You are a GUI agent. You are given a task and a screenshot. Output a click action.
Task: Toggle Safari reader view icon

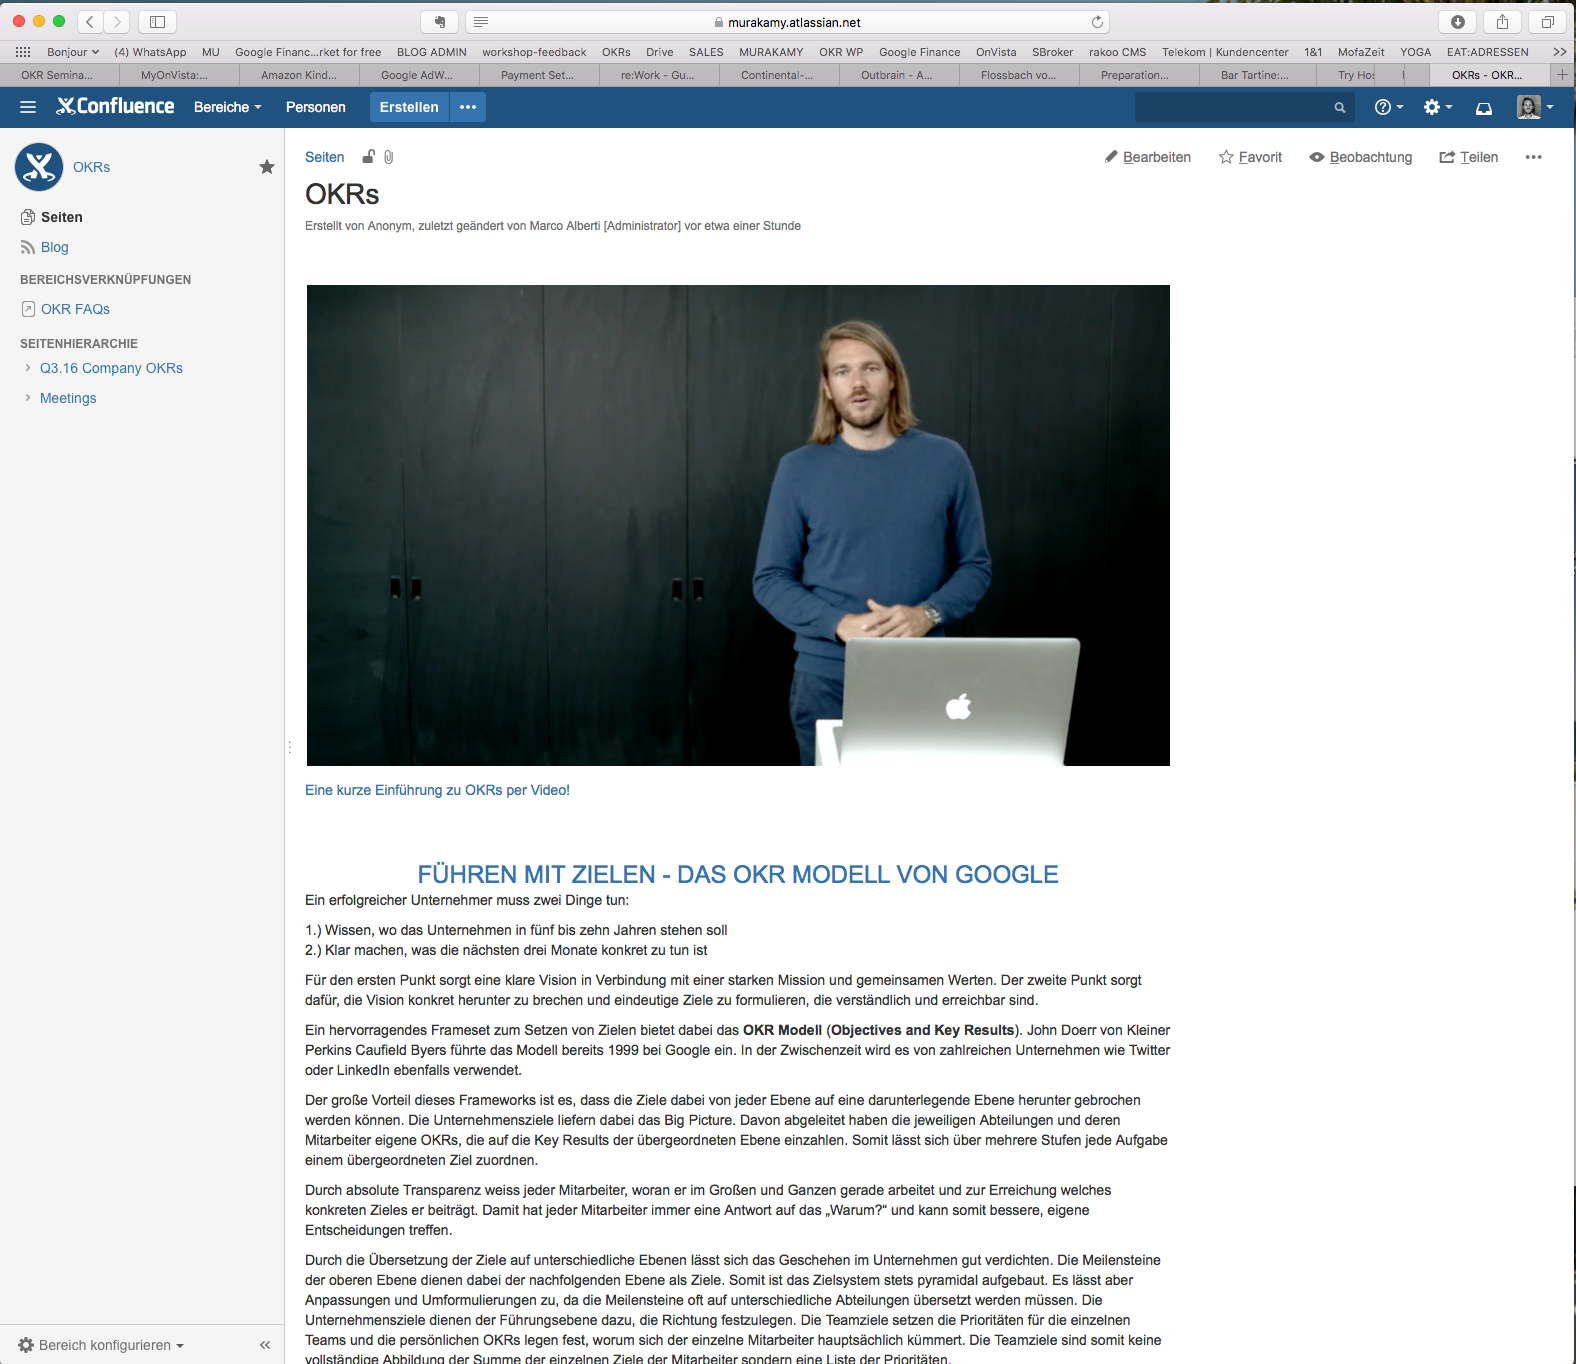(481, 22)
